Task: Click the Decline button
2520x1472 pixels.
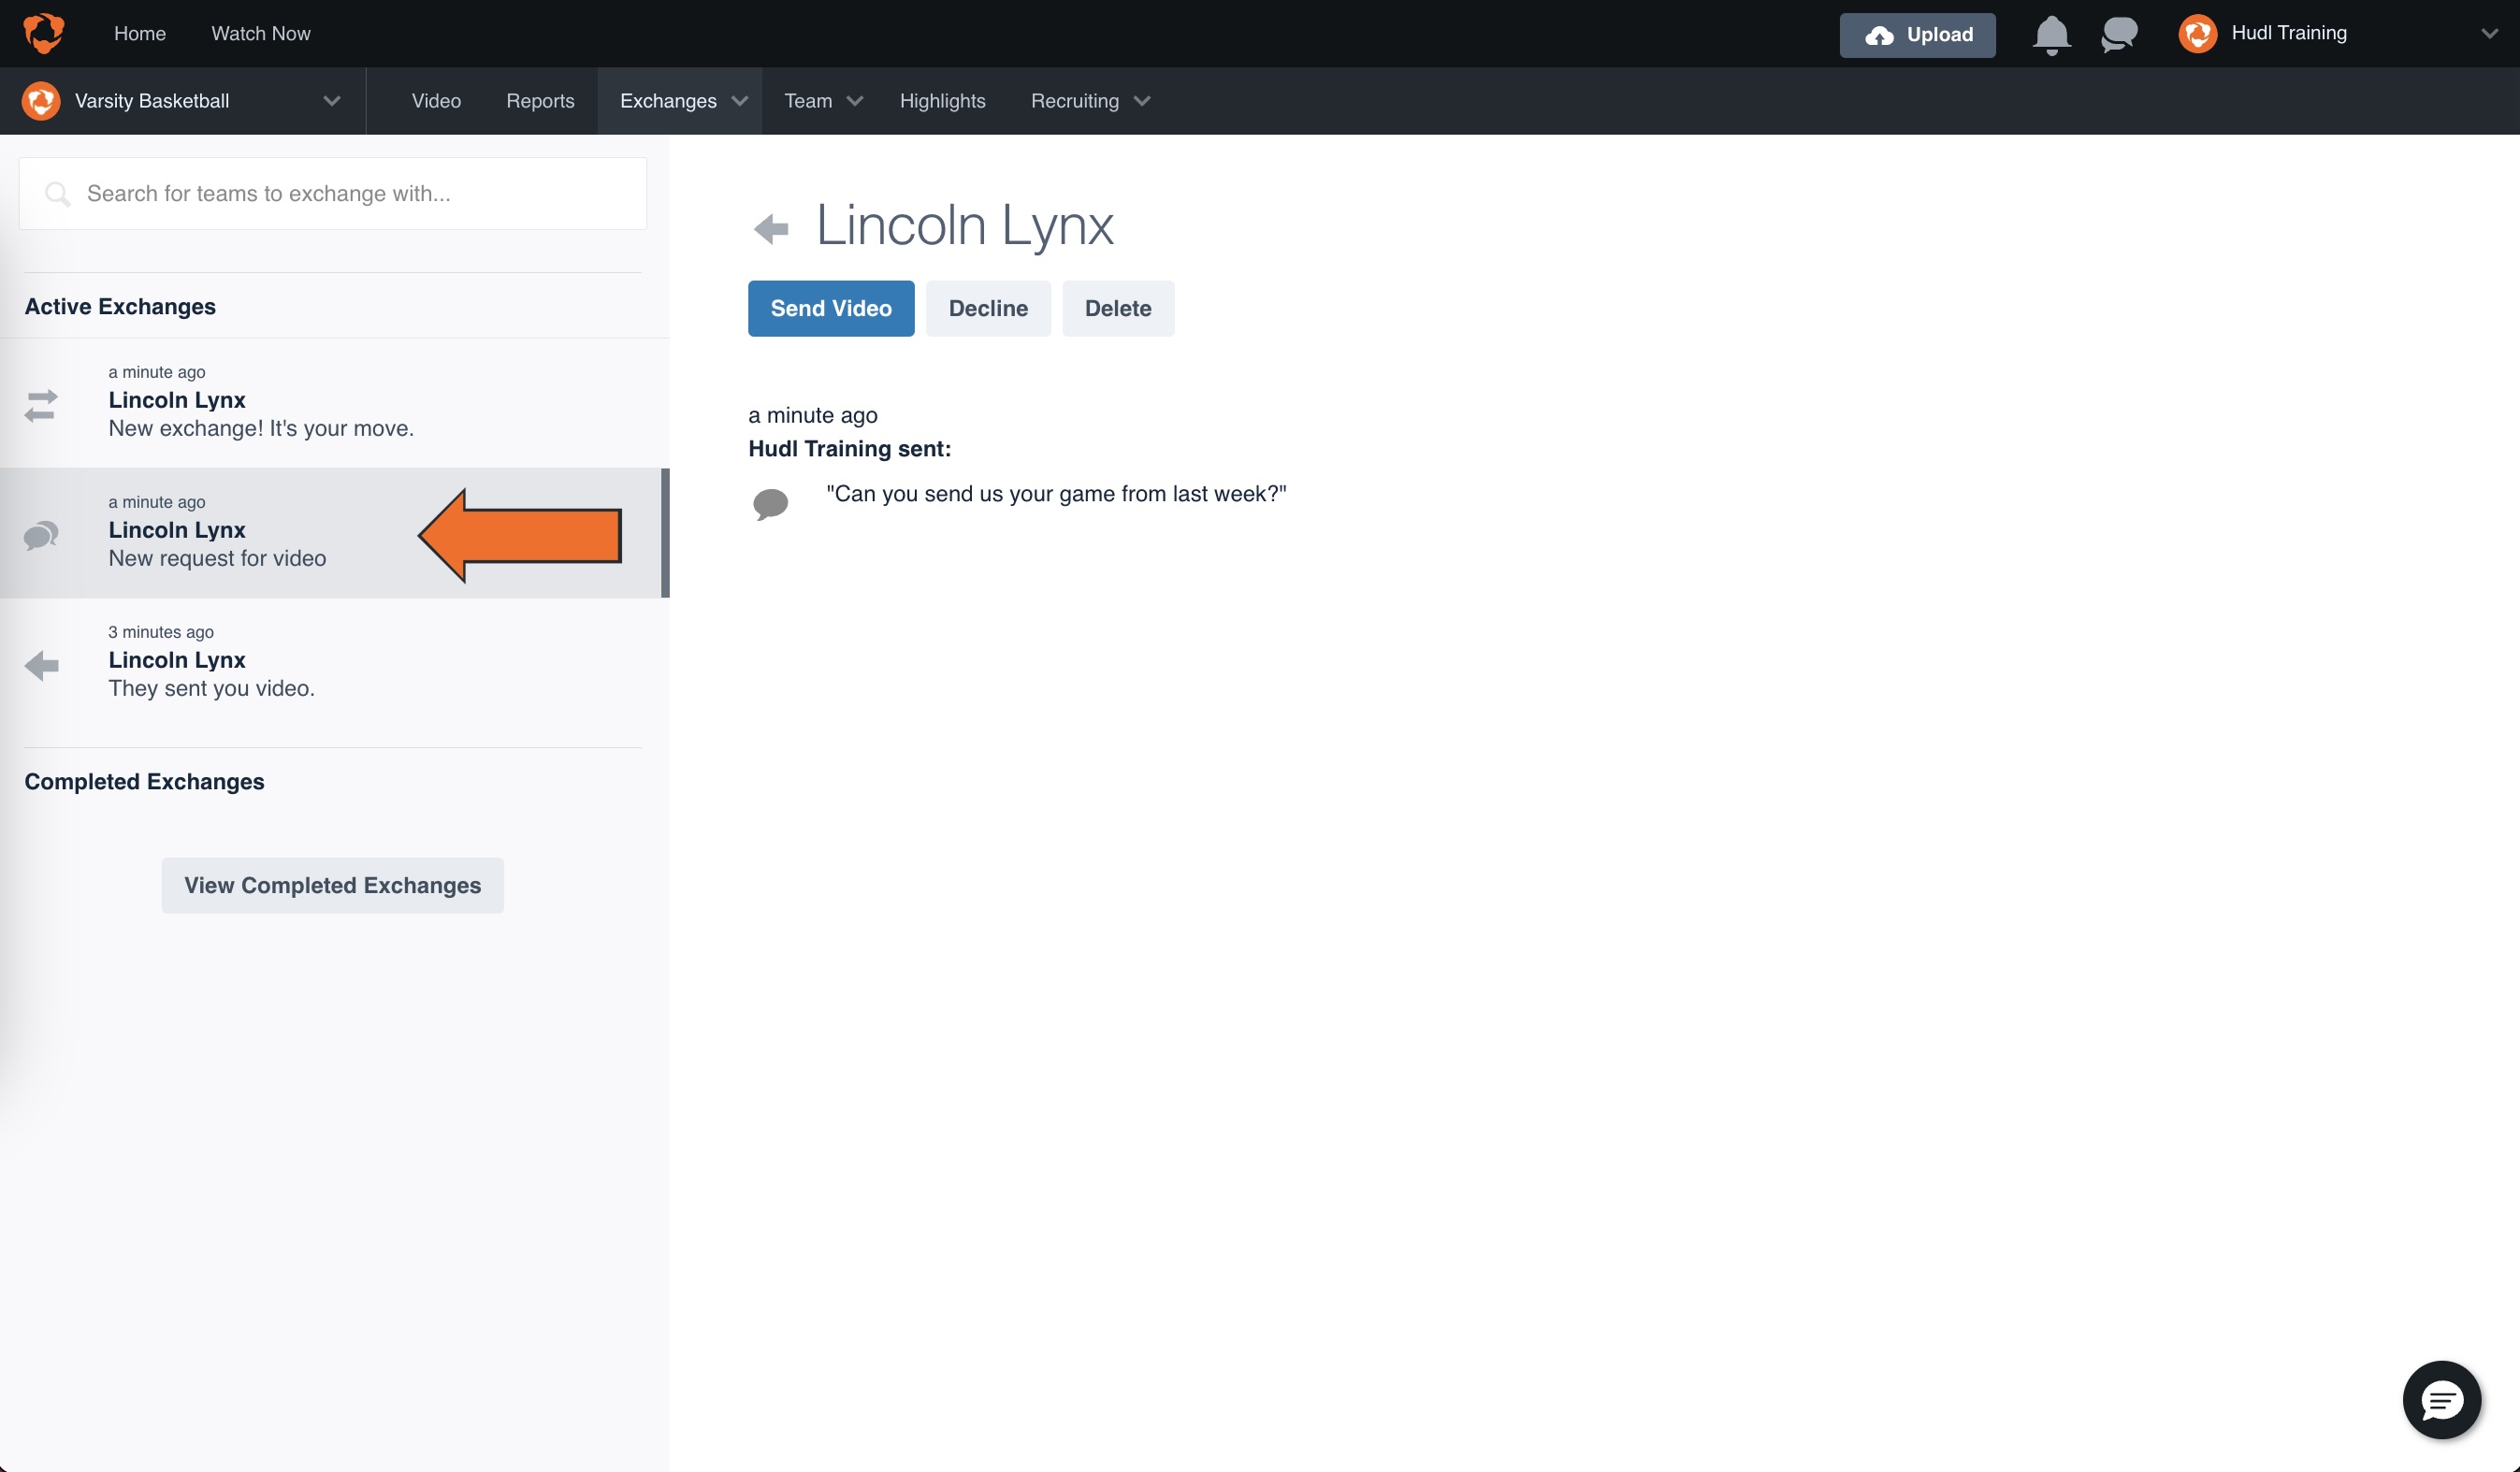Action: pyautogui.click(x=987, y=309)
